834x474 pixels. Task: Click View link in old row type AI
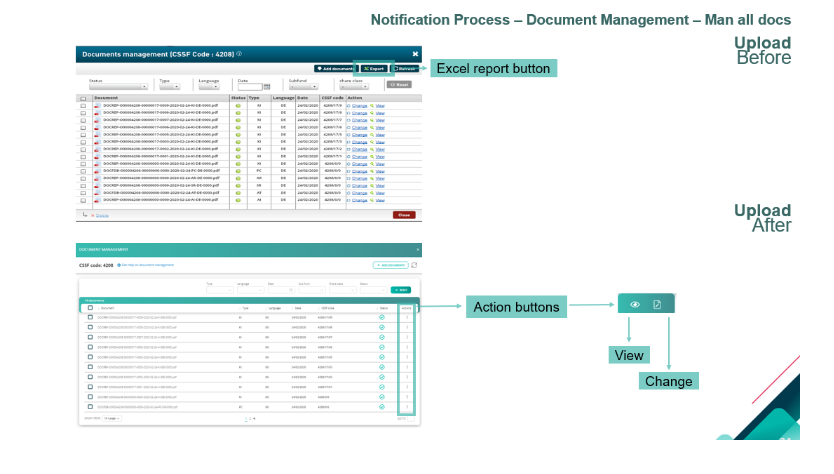click(380, 201)
